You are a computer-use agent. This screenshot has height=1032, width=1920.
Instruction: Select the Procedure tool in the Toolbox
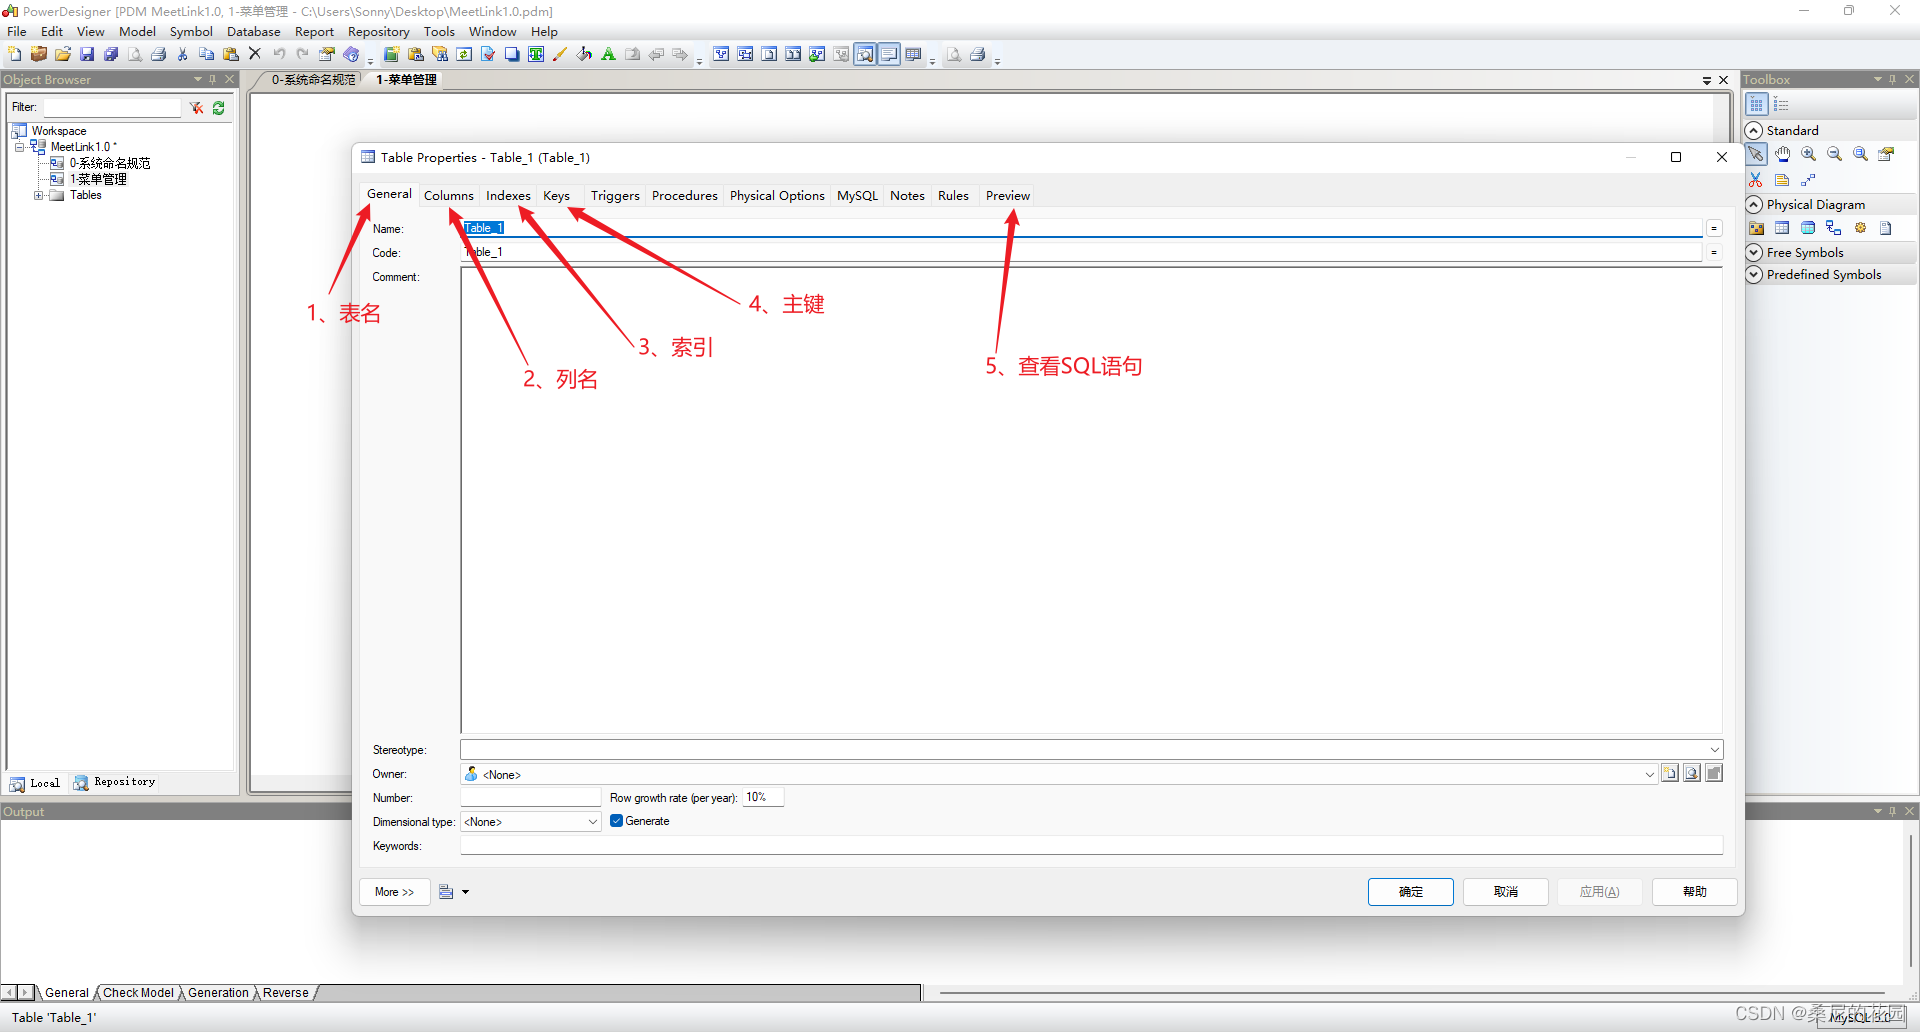1860,227
